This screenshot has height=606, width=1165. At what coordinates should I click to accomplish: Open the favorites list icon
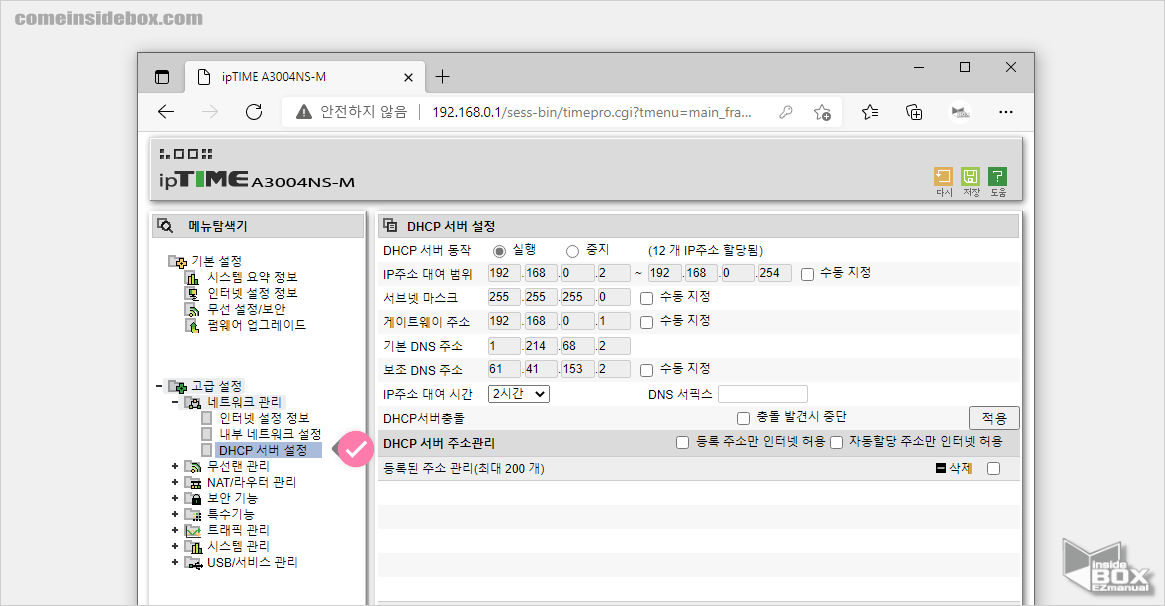870,112
